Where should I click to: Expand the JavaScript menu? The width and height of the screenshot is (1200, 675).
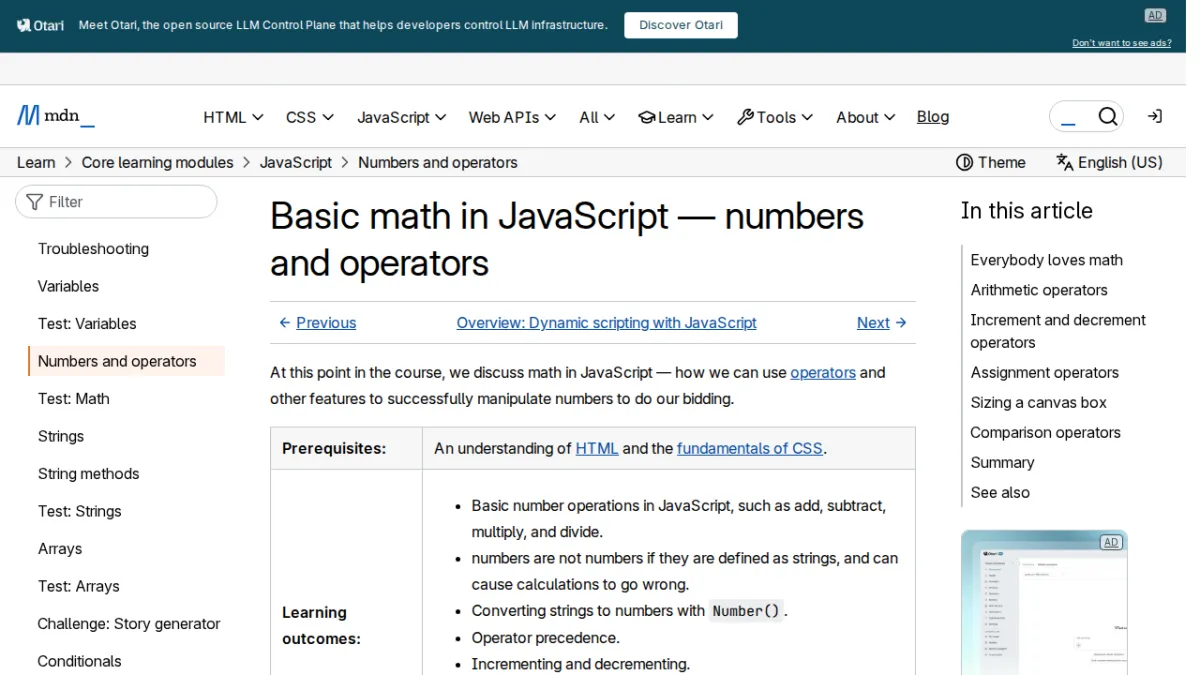point(402,117)
